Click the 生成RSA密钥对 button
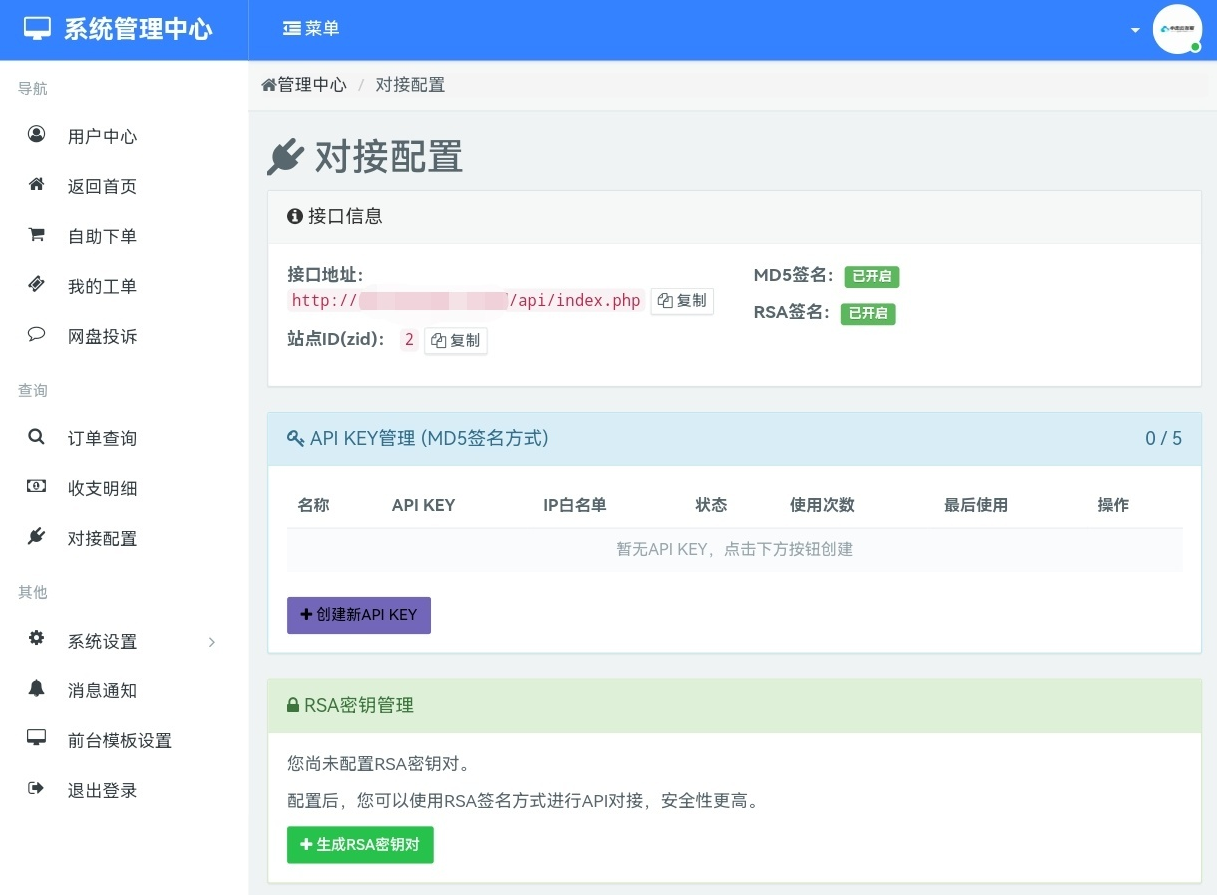The width and height of the screenshot is (1217, 895). click(360, 845)
